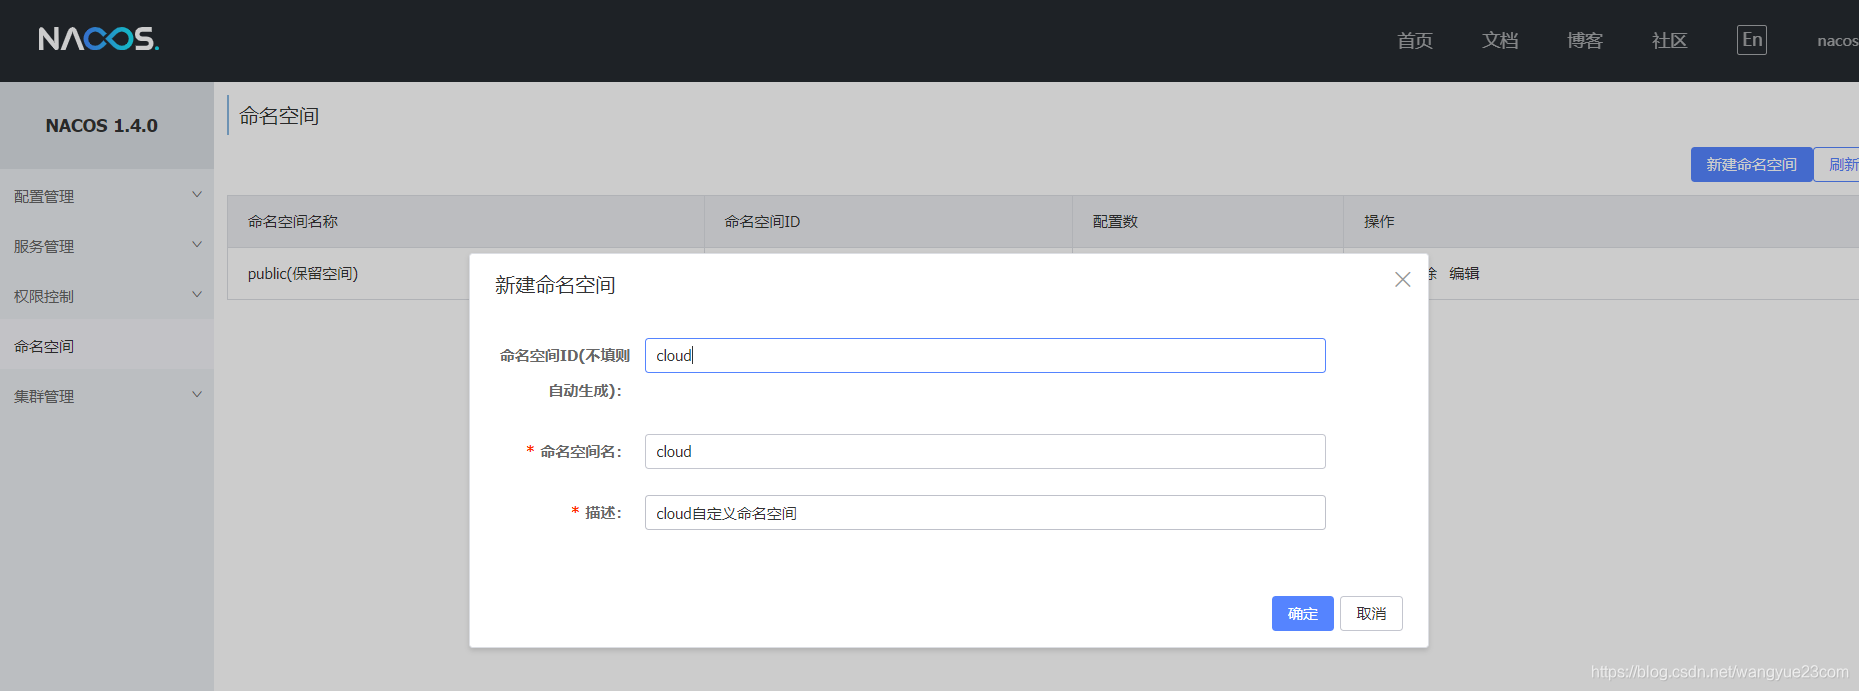
Task: Confirm with the 确定 button
Action: (1303, 614)
